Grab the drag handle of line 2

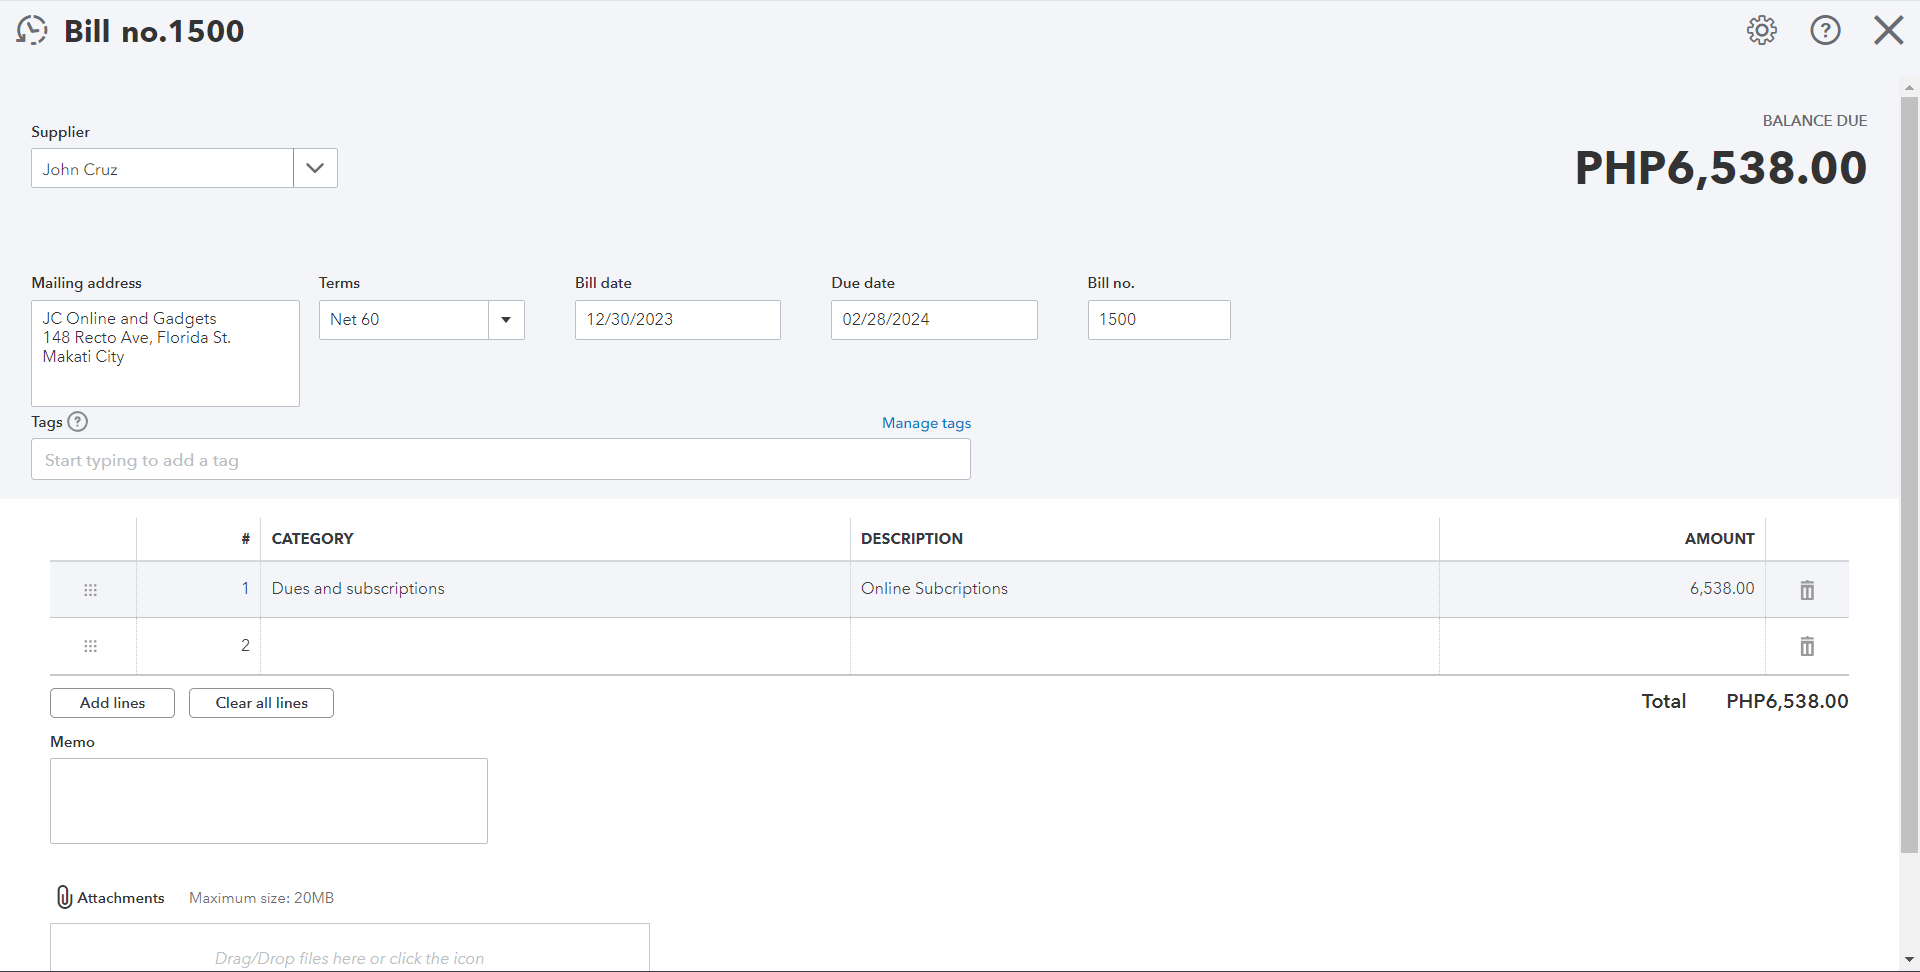pyautogui.click(x=91, y=646)
